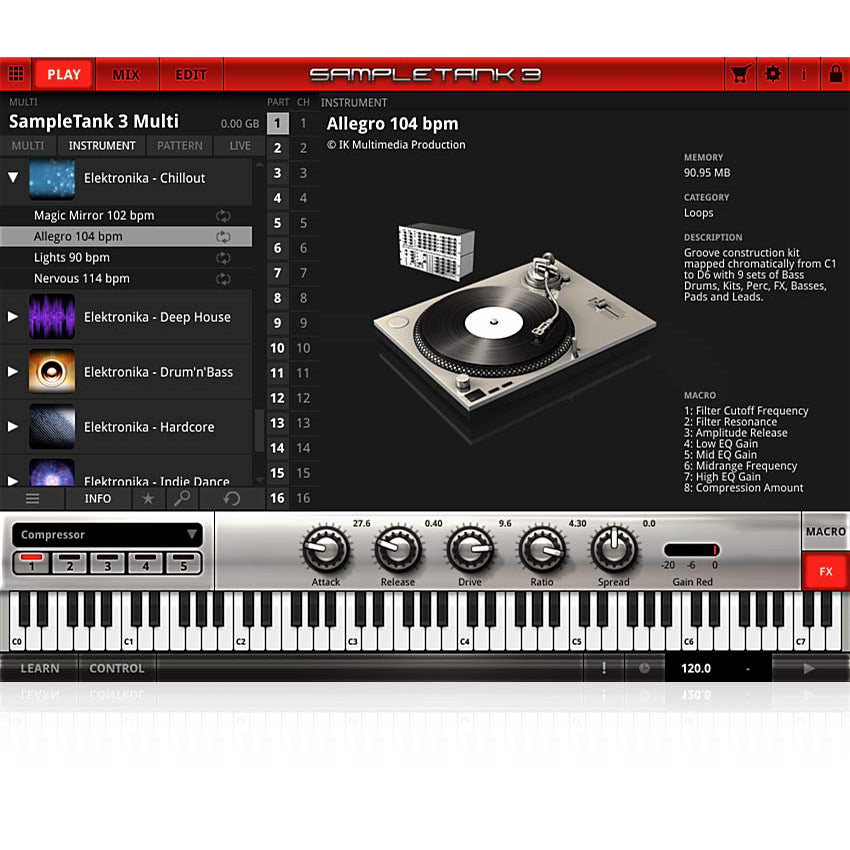Open the hamburger list menu icon

click(32, 498)
